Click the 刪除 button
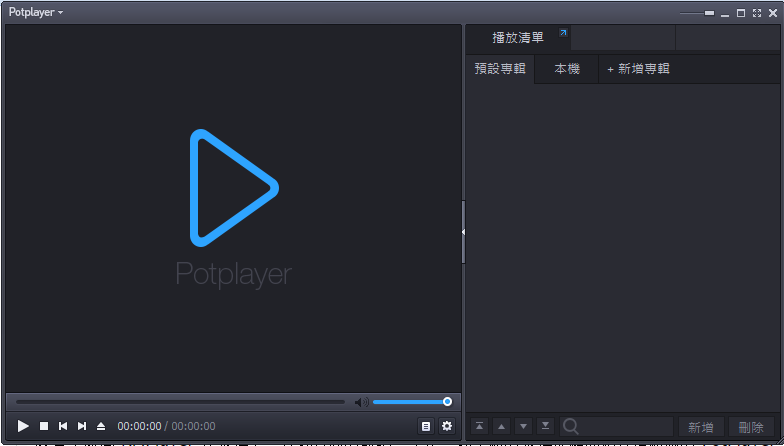 point(751,427)
